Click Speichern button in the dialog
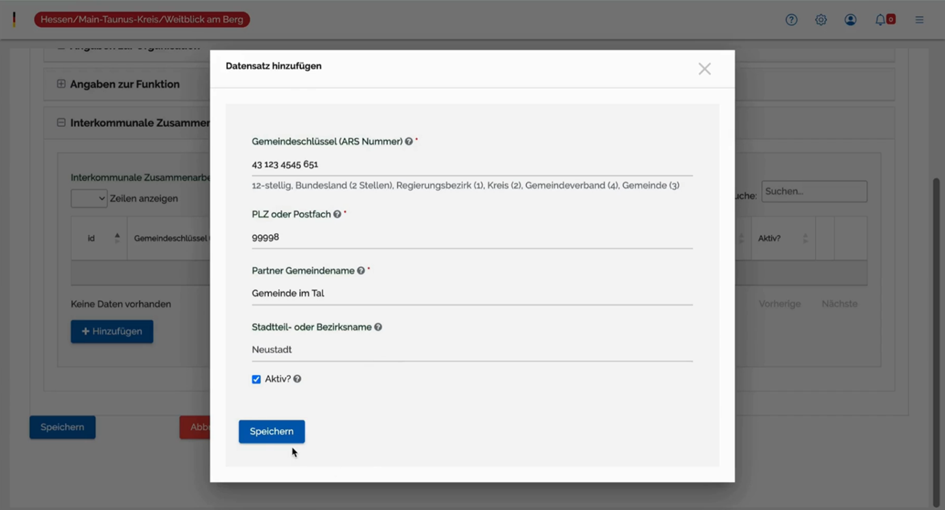 click(x=271, y=431)
